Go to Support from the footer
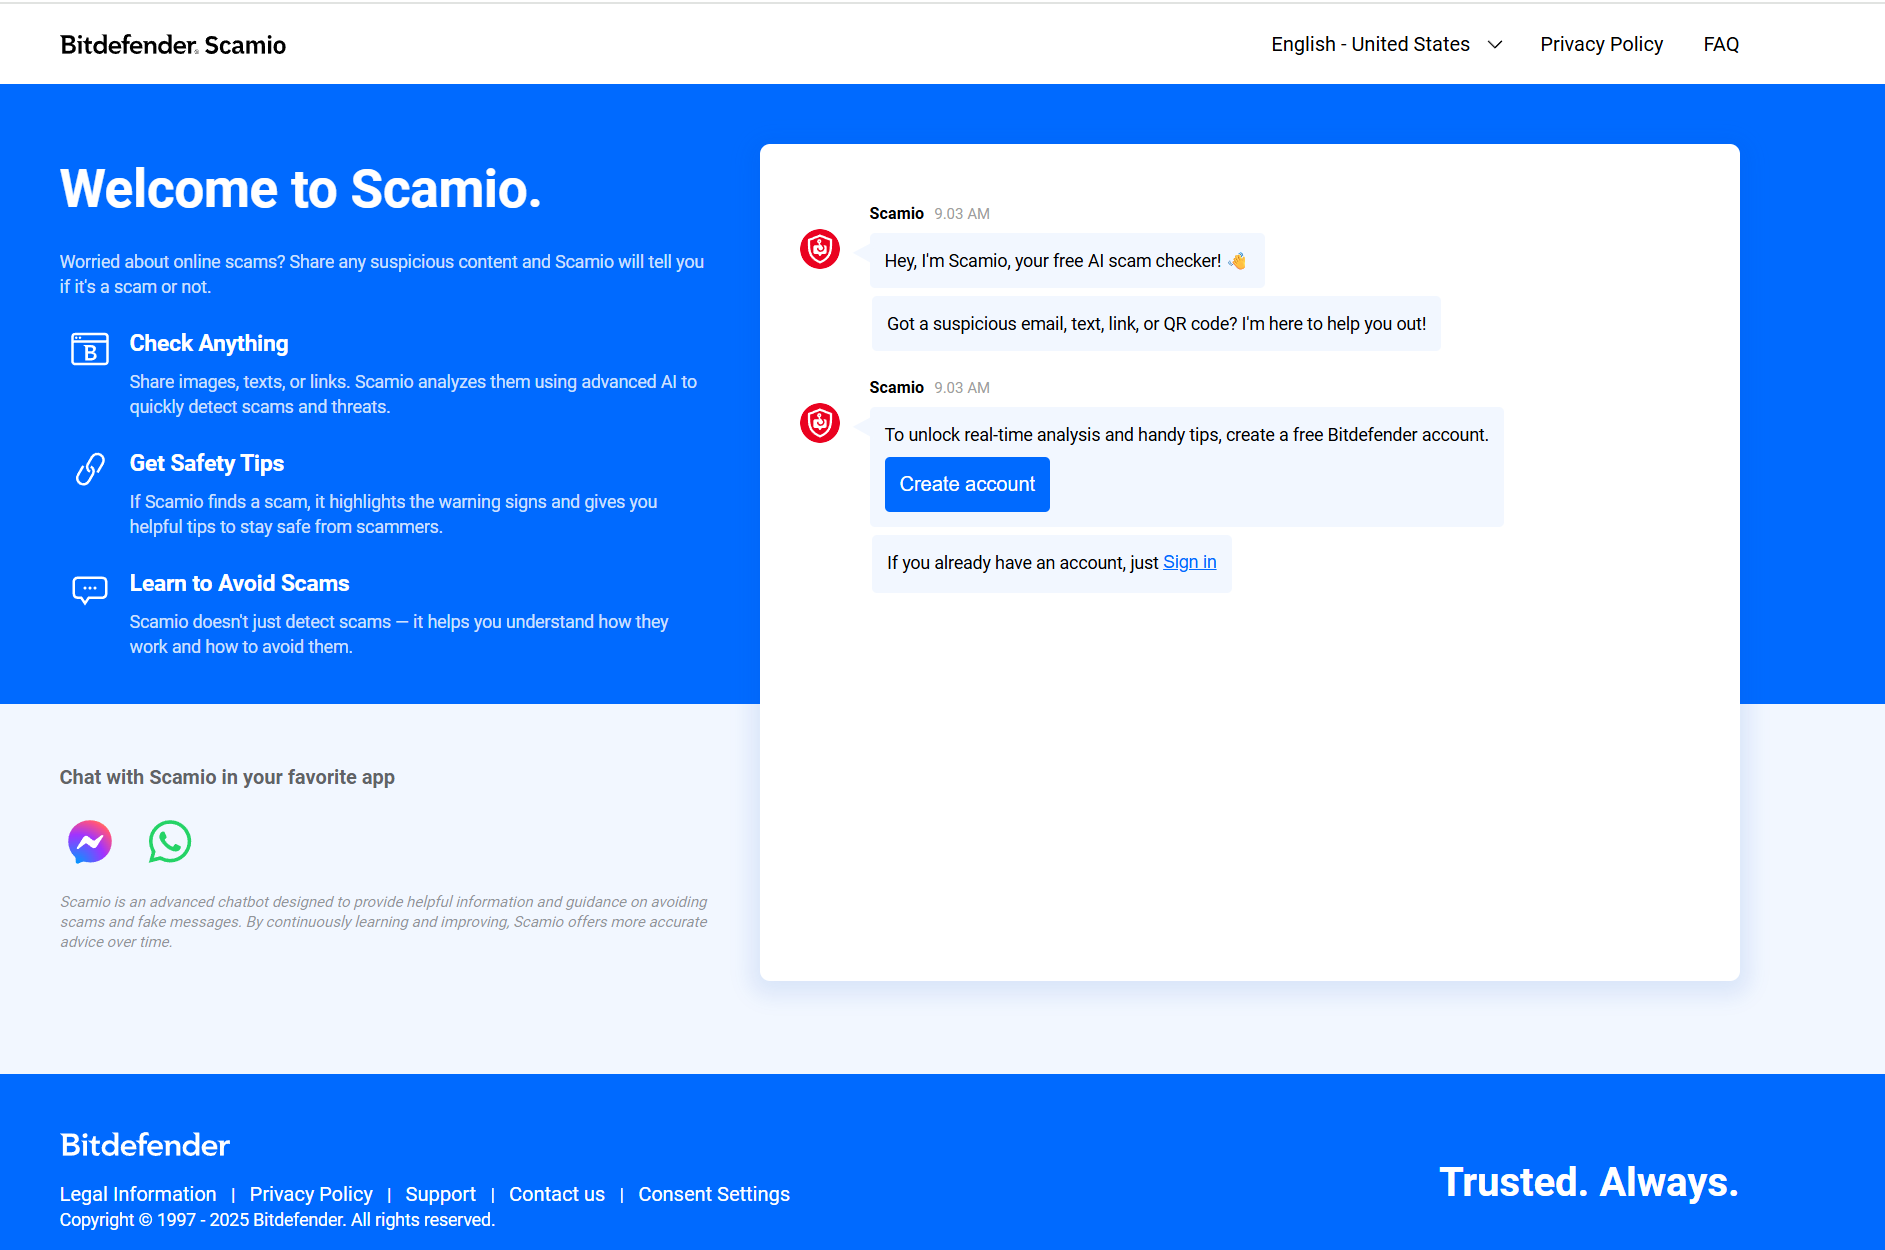This screenshot has width=1885, height=1250. (441, 1194)
